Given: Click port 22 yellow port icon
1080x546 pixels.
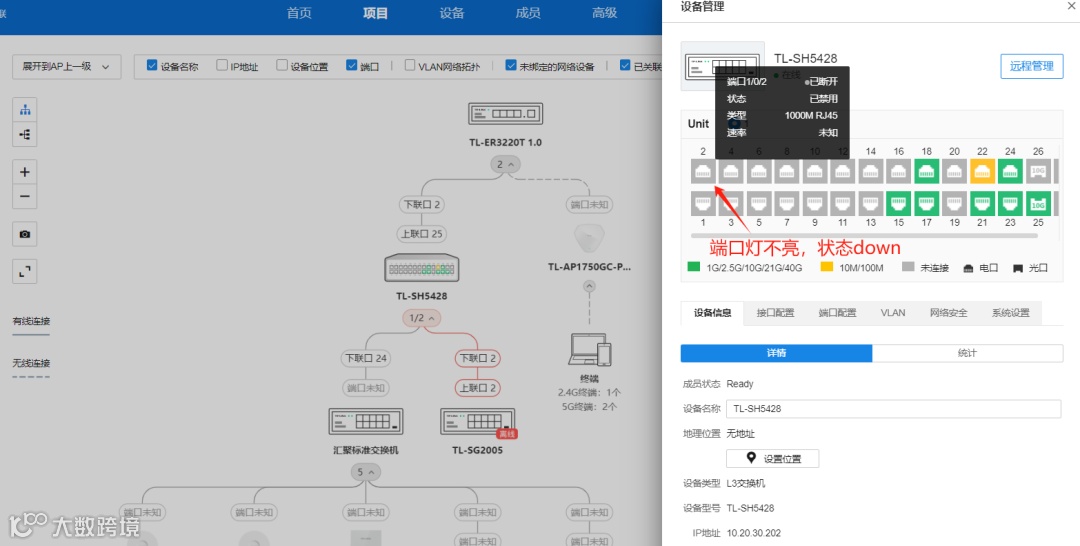Looking at the screenshot, I should [x=982, y=171].
